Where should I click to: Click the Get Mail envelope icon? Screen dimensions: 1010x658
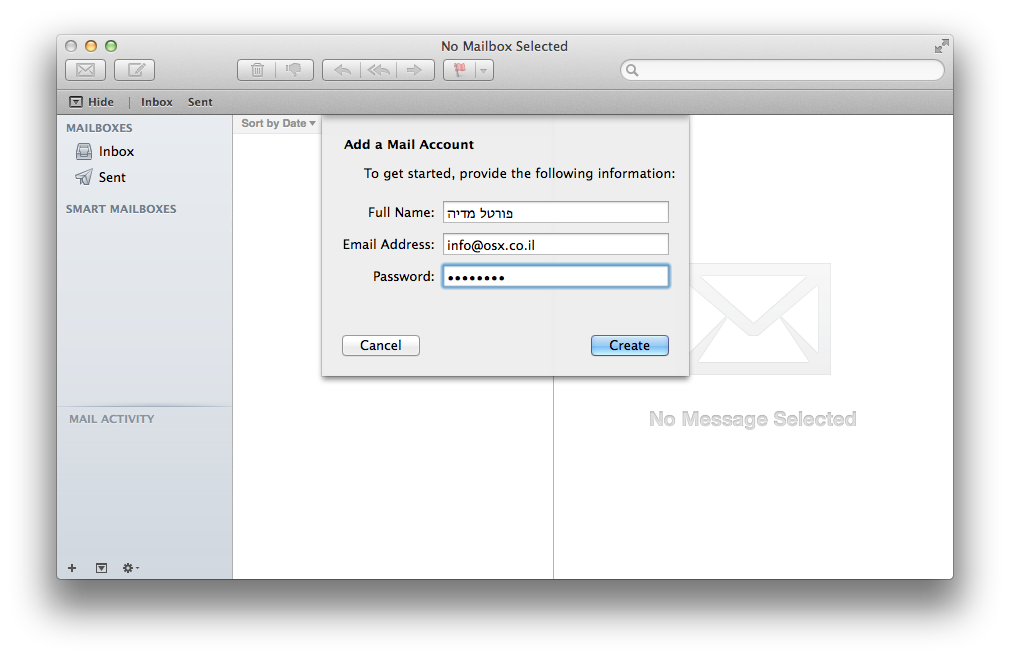coord(86,70)
